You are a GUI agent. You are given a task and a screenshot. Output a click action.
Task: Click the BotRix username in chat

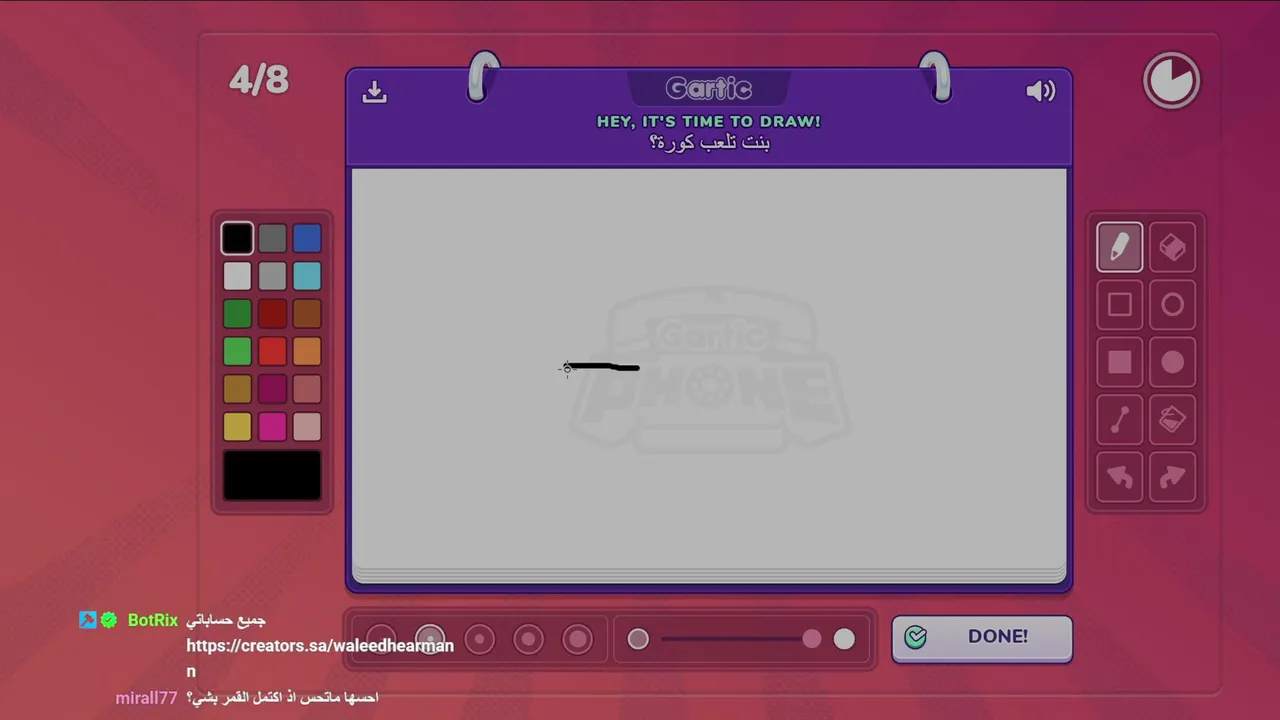pos(152,620)
